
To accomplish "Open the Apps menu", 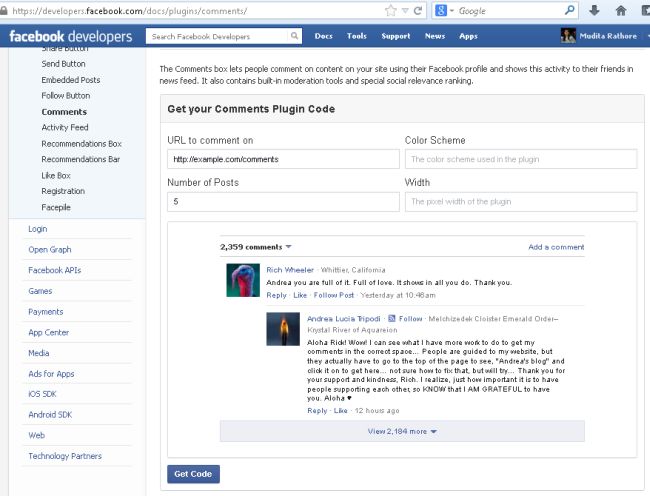I will [x=468, y=36].
